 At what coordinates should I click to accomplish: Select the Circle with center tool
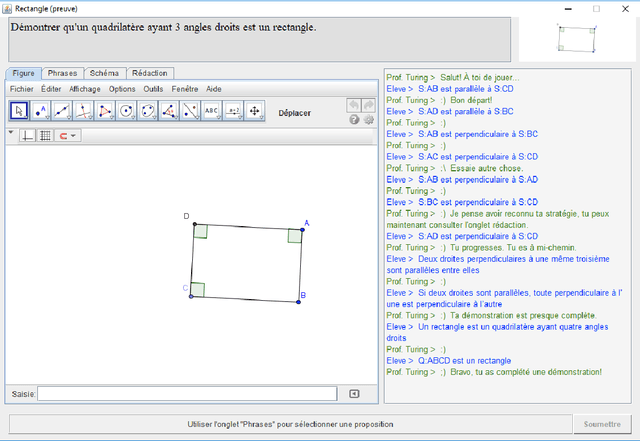click(x=126, y=110)
